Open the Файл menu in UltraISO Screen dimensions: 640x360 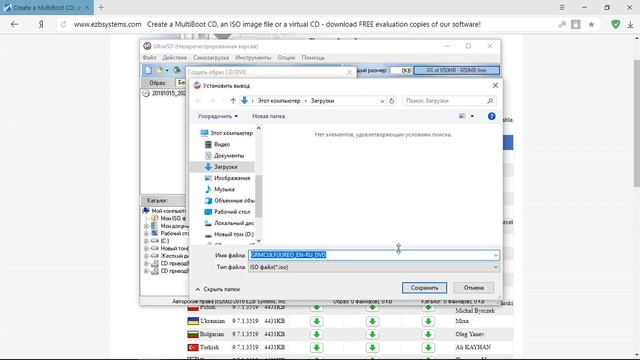[149, 58]
